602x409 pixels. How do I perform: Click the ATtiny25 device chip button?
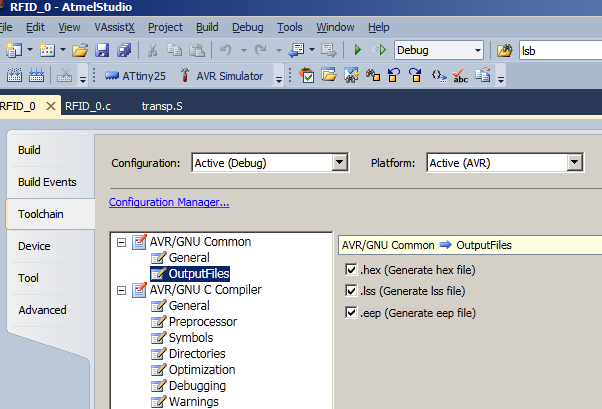pos(135,76)
